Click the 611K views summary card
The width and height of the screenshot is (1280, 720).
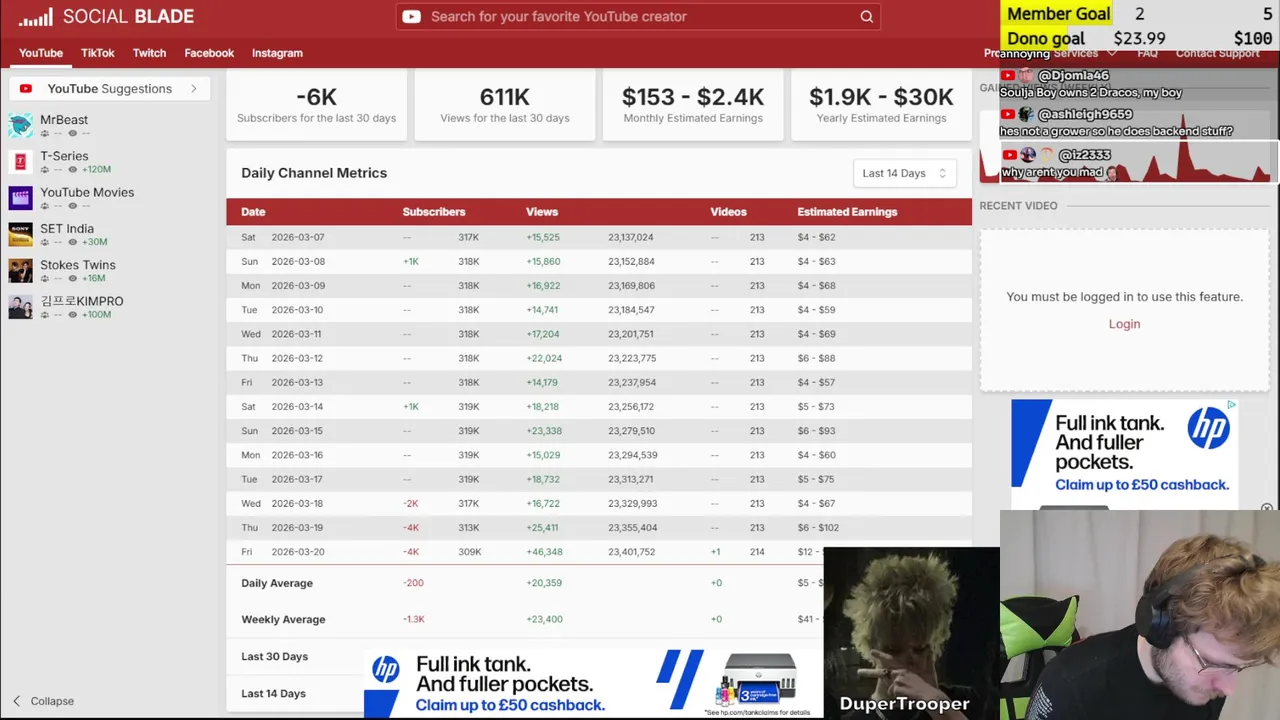[x=505, y=104]
